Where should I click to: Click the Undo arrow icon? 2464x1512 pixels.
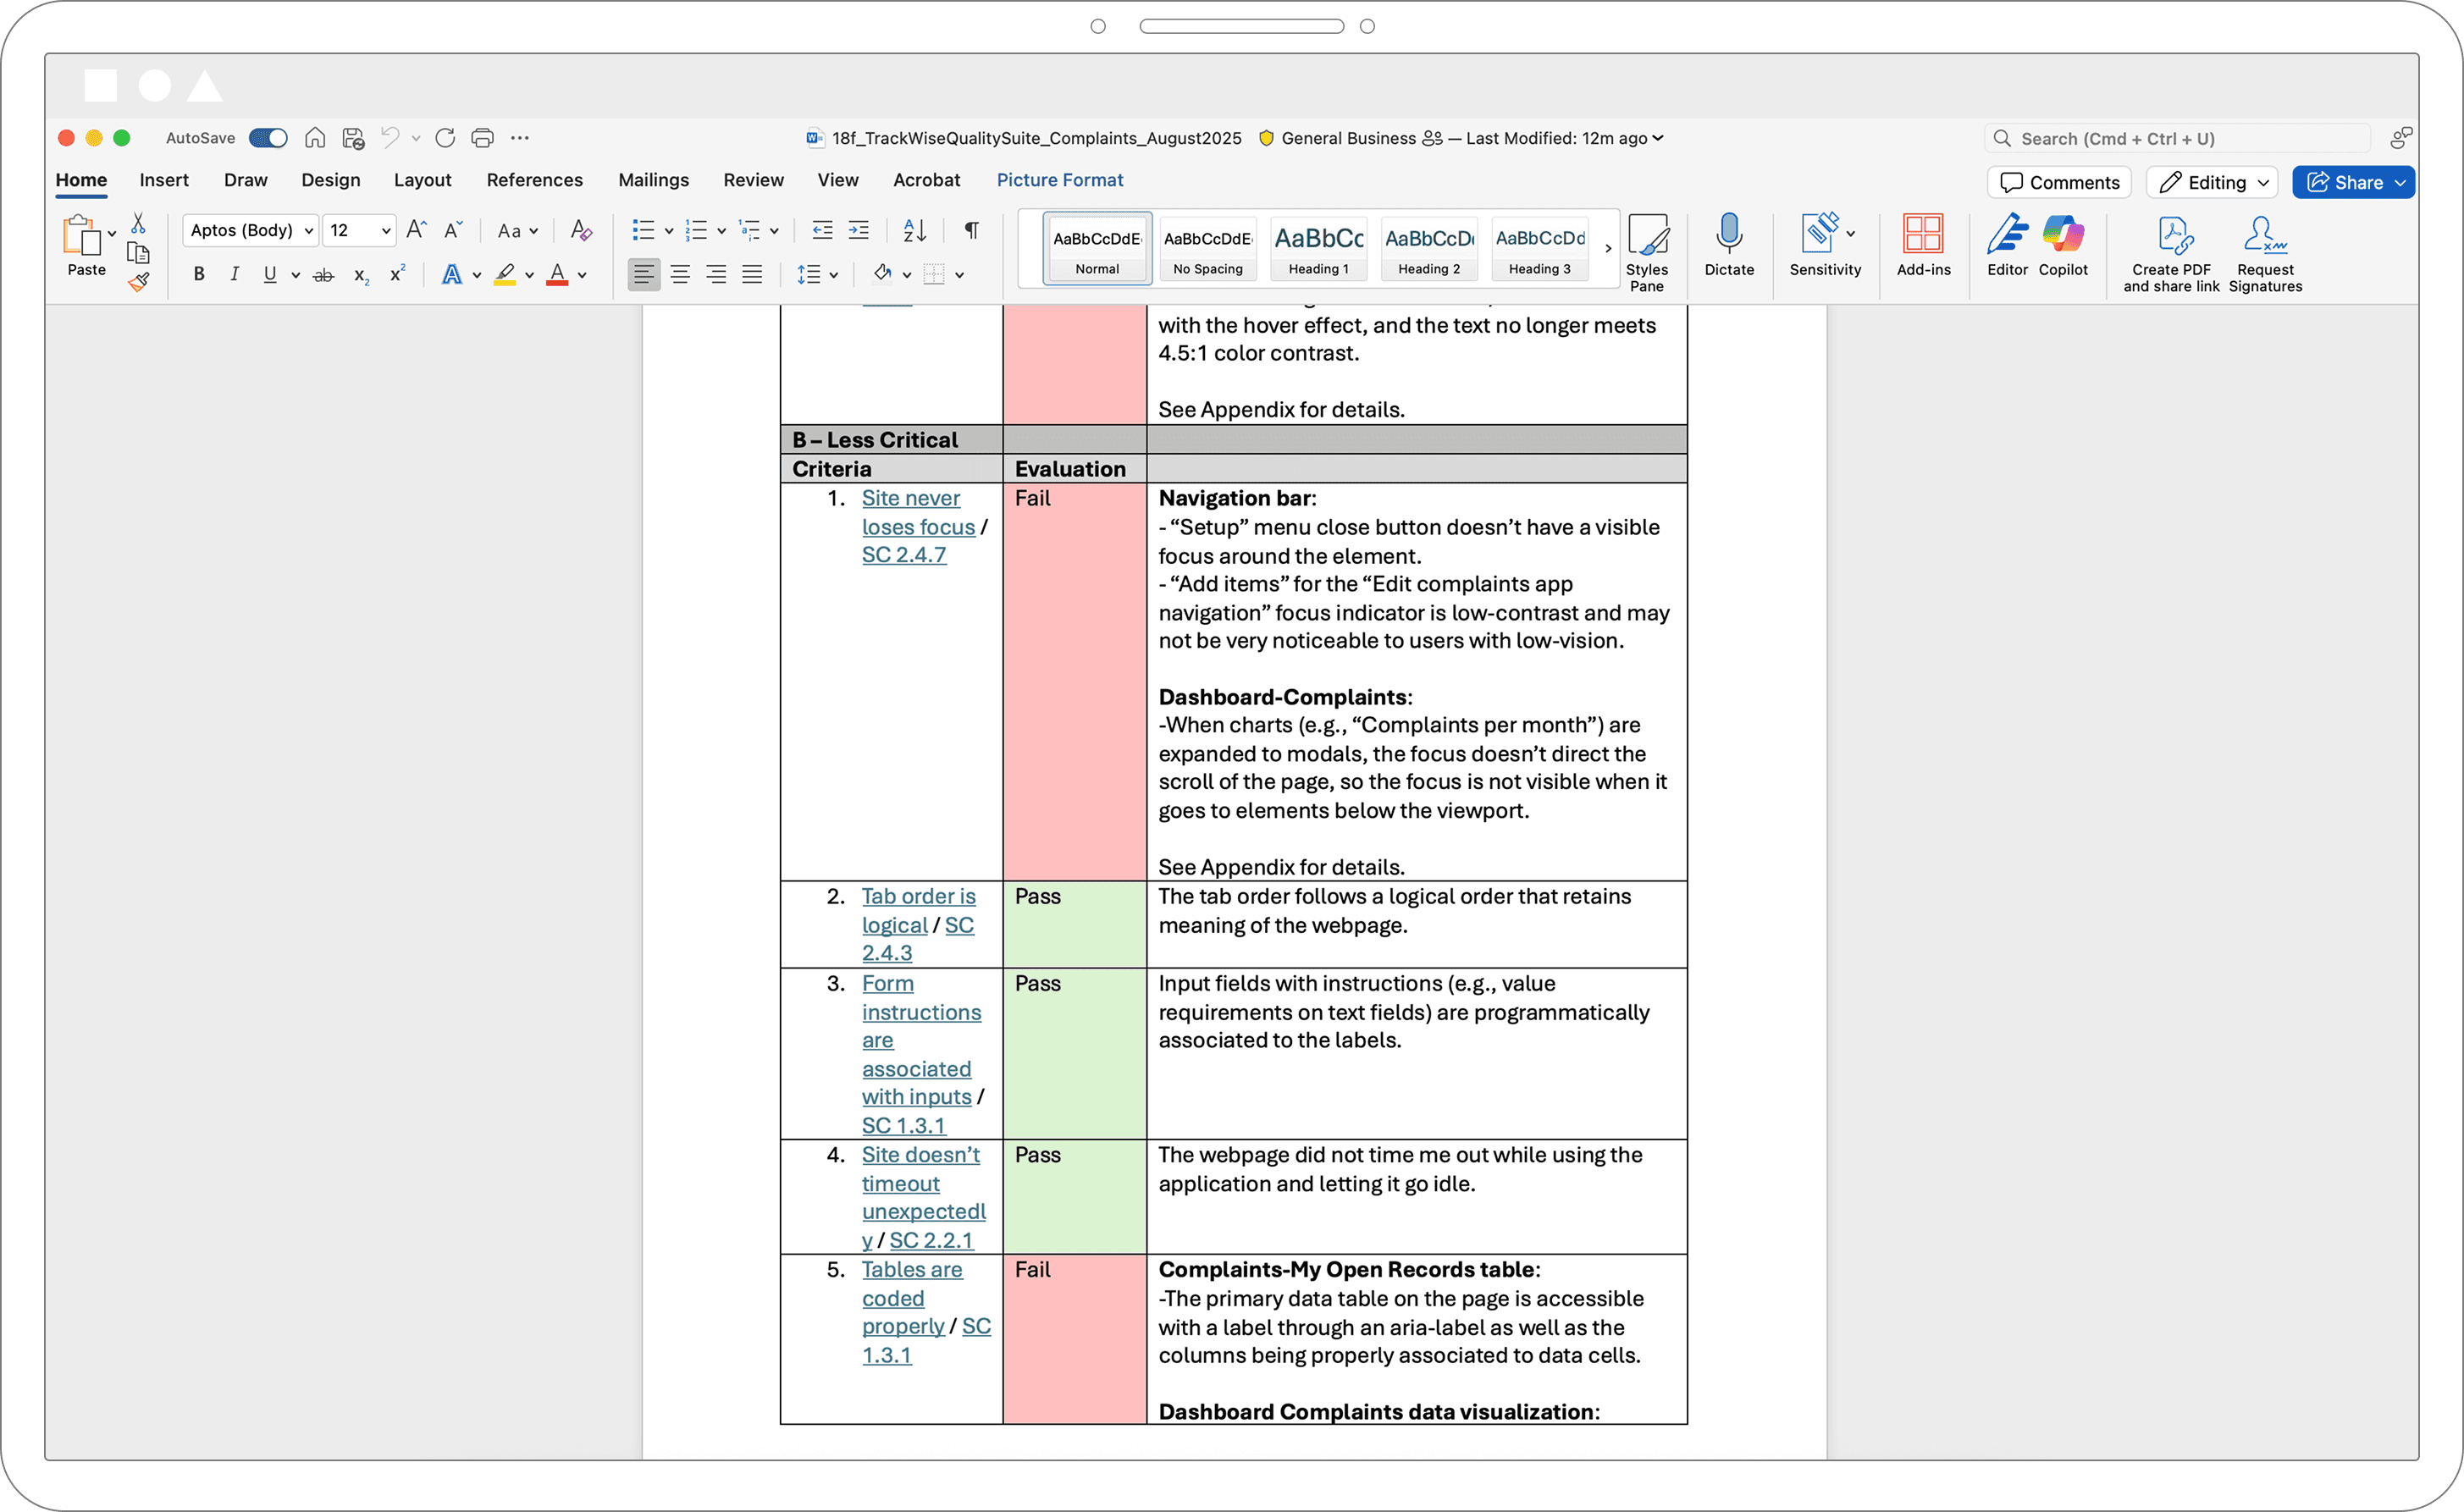390,138
